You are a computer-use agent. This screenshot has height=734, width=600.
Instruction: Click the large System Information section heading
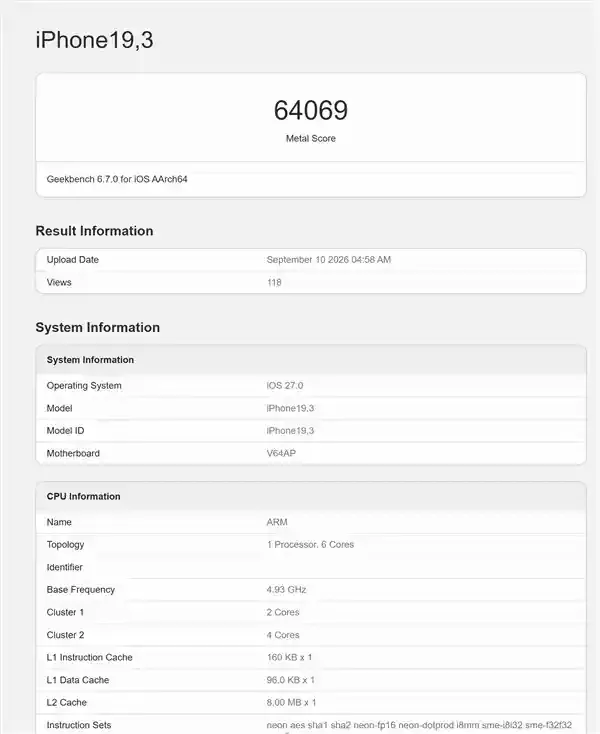point(98,327)
